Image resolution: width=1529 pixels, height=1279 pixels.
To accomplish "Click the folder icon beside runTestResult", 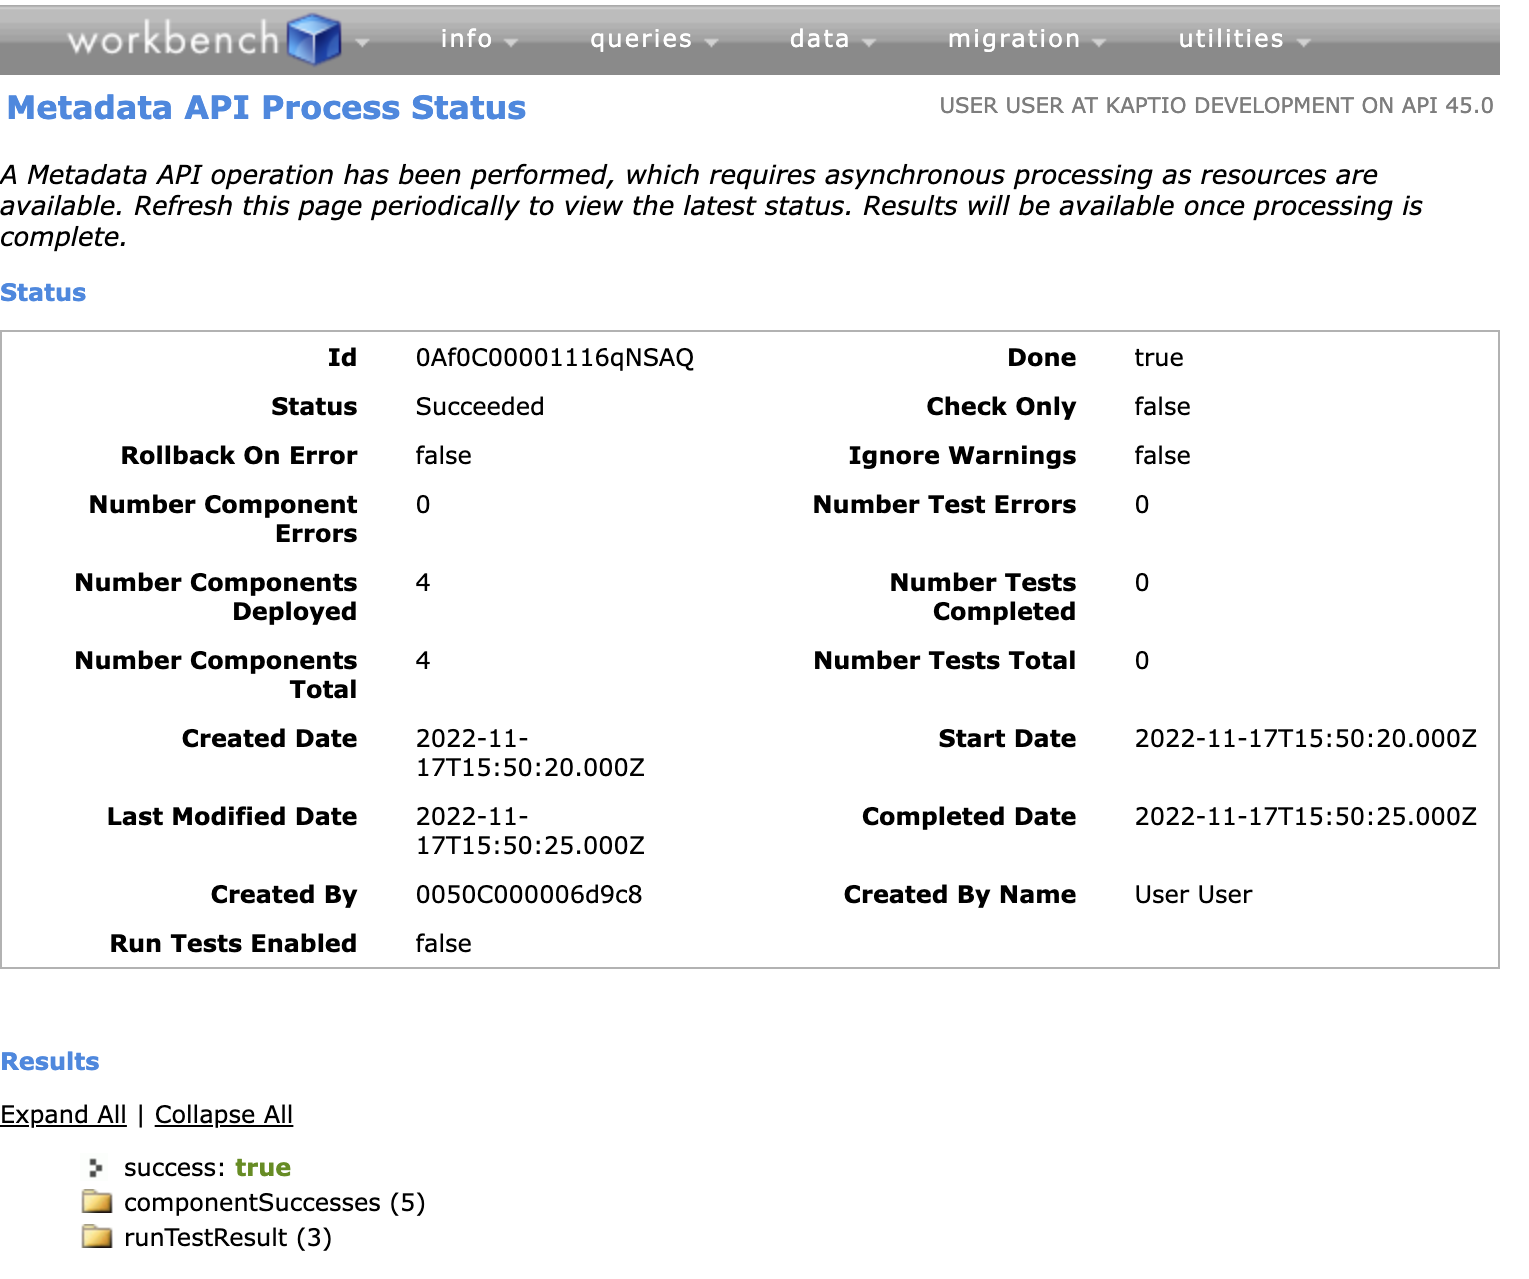I will [95, 1237].
